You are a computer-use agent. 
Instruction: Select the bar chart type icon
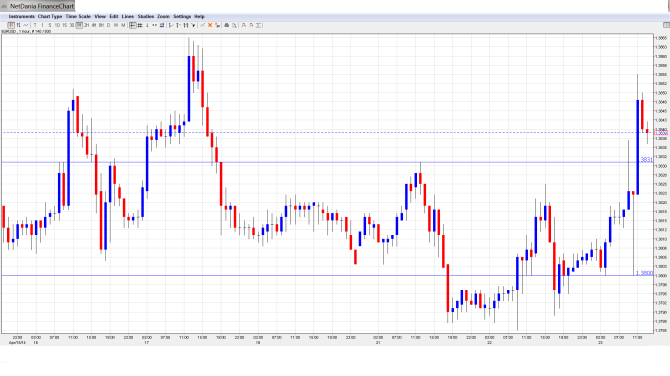18,25
